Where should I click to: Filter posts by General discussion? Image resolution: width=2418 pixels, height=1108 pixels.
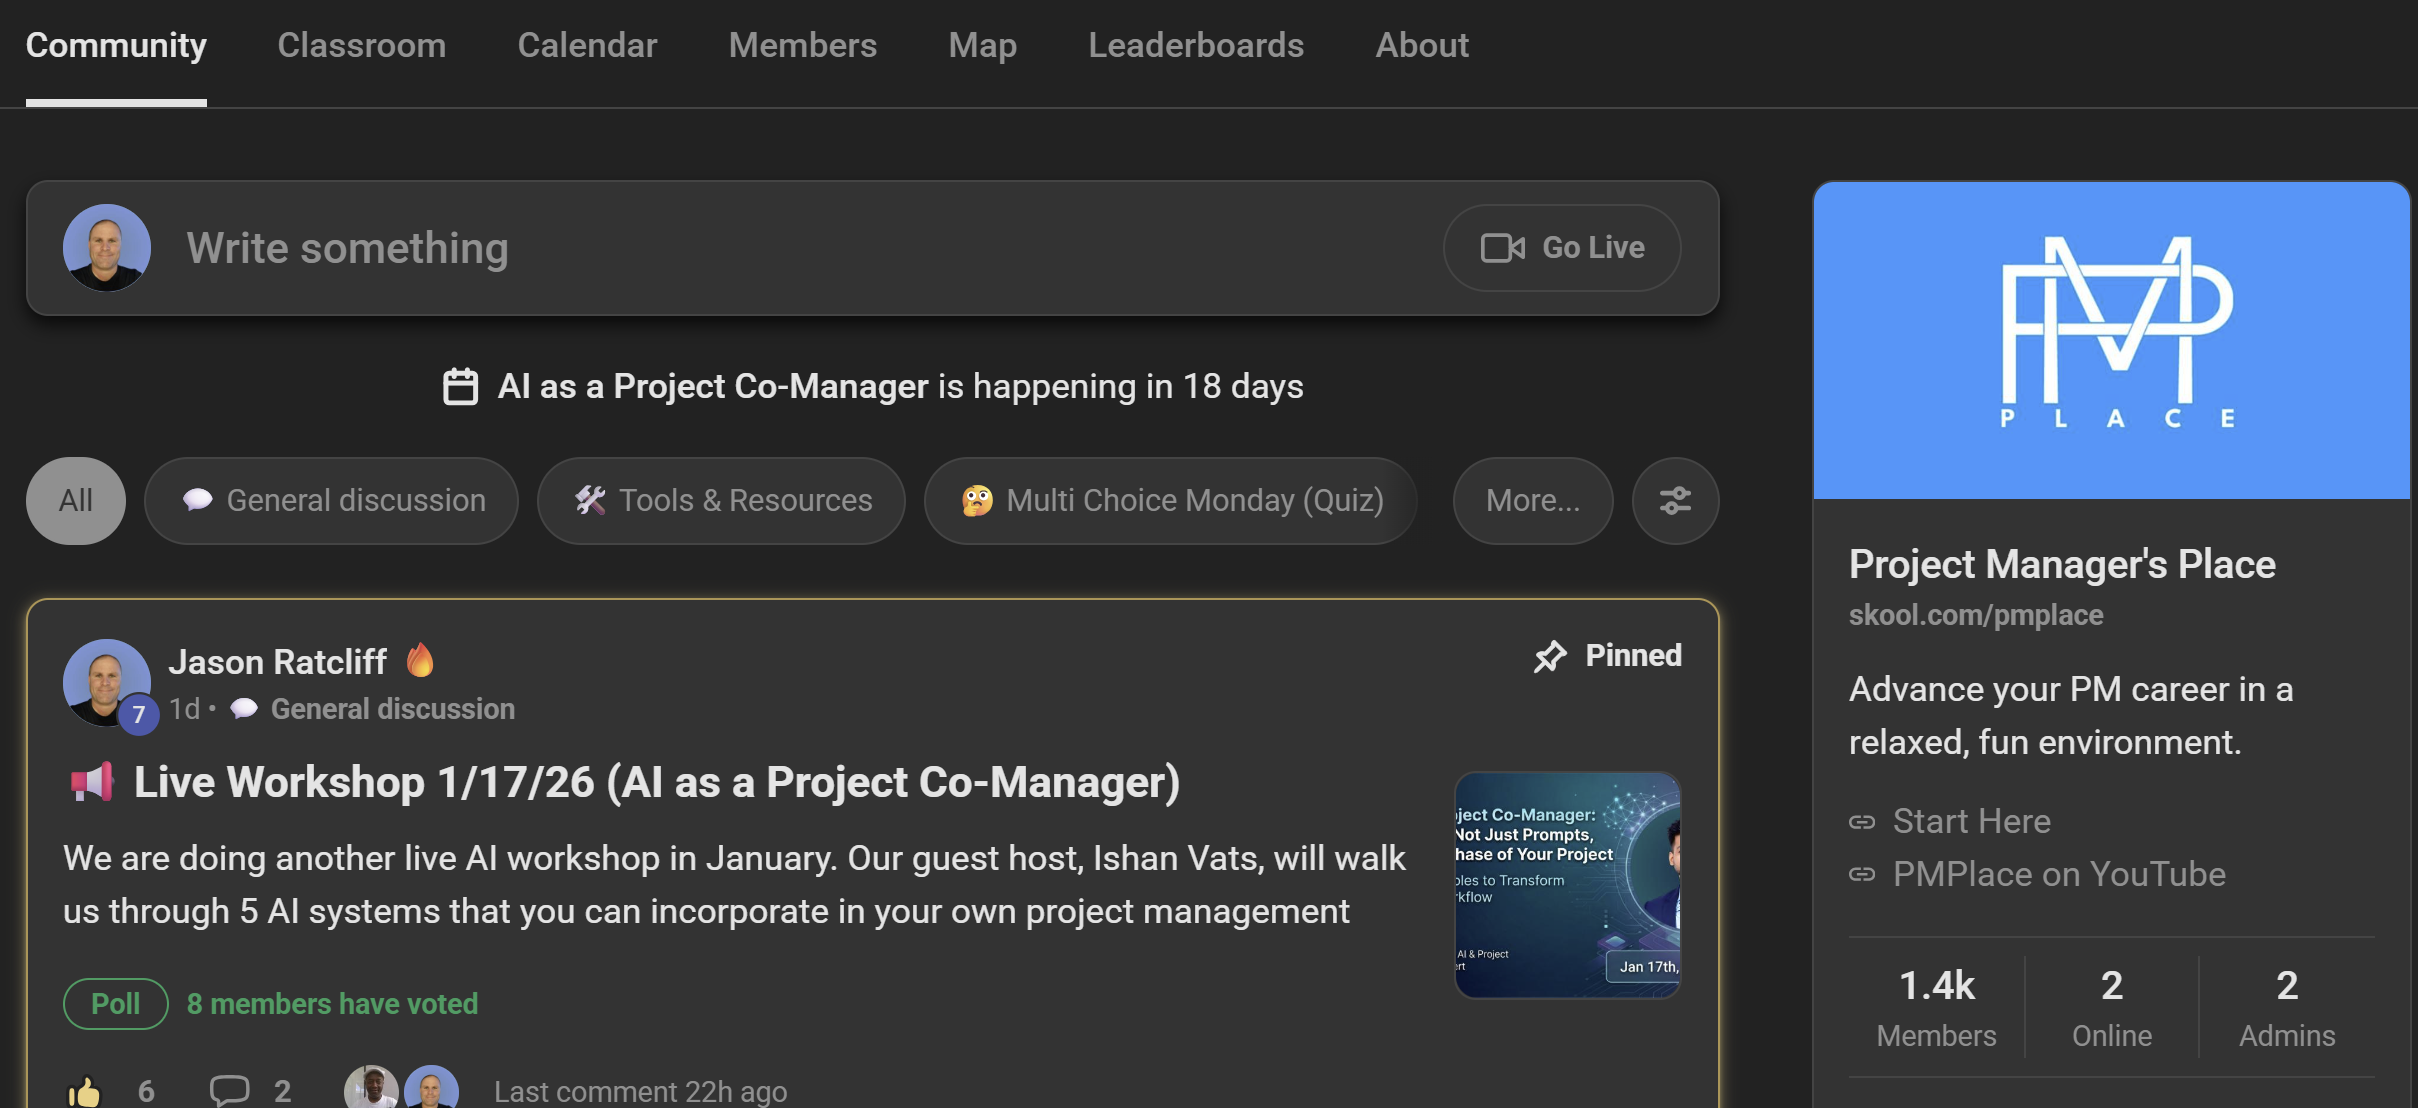coord(331,500)
